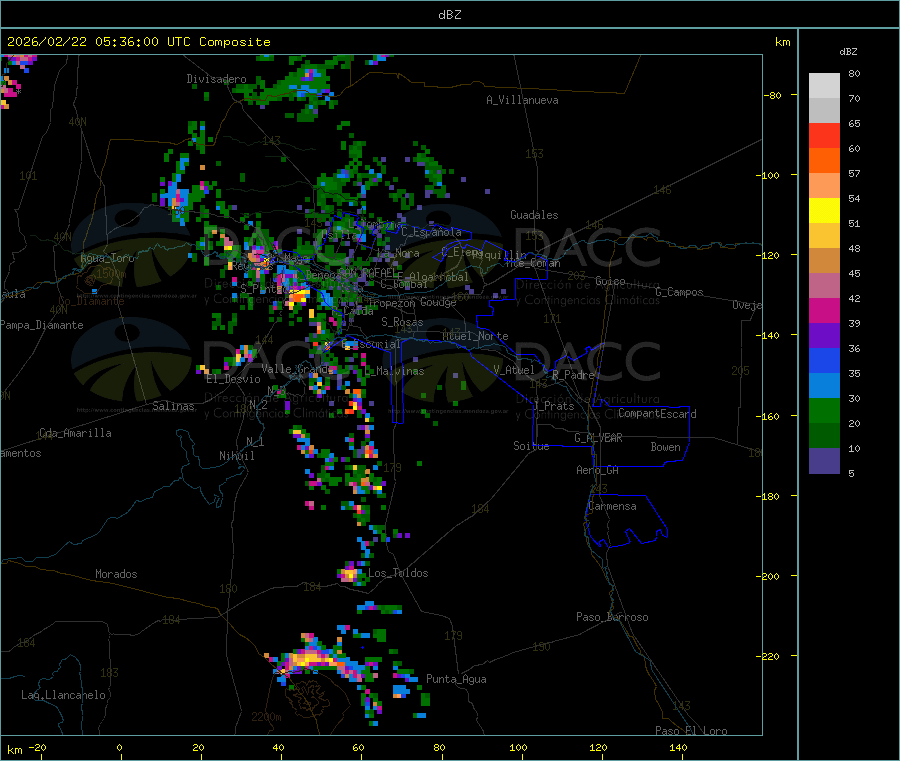Click the Aero_GA label
900x761 pixels.
tap(597, 470)
